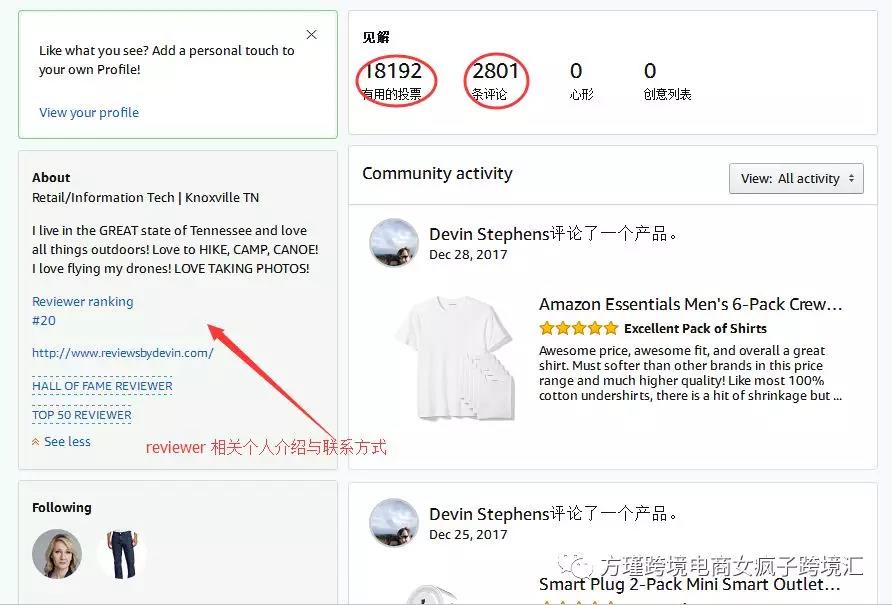The height and width of the screenshot is (605, 892).
Task: Click the 见解 insights heading
Action: (x=375, y=38)
